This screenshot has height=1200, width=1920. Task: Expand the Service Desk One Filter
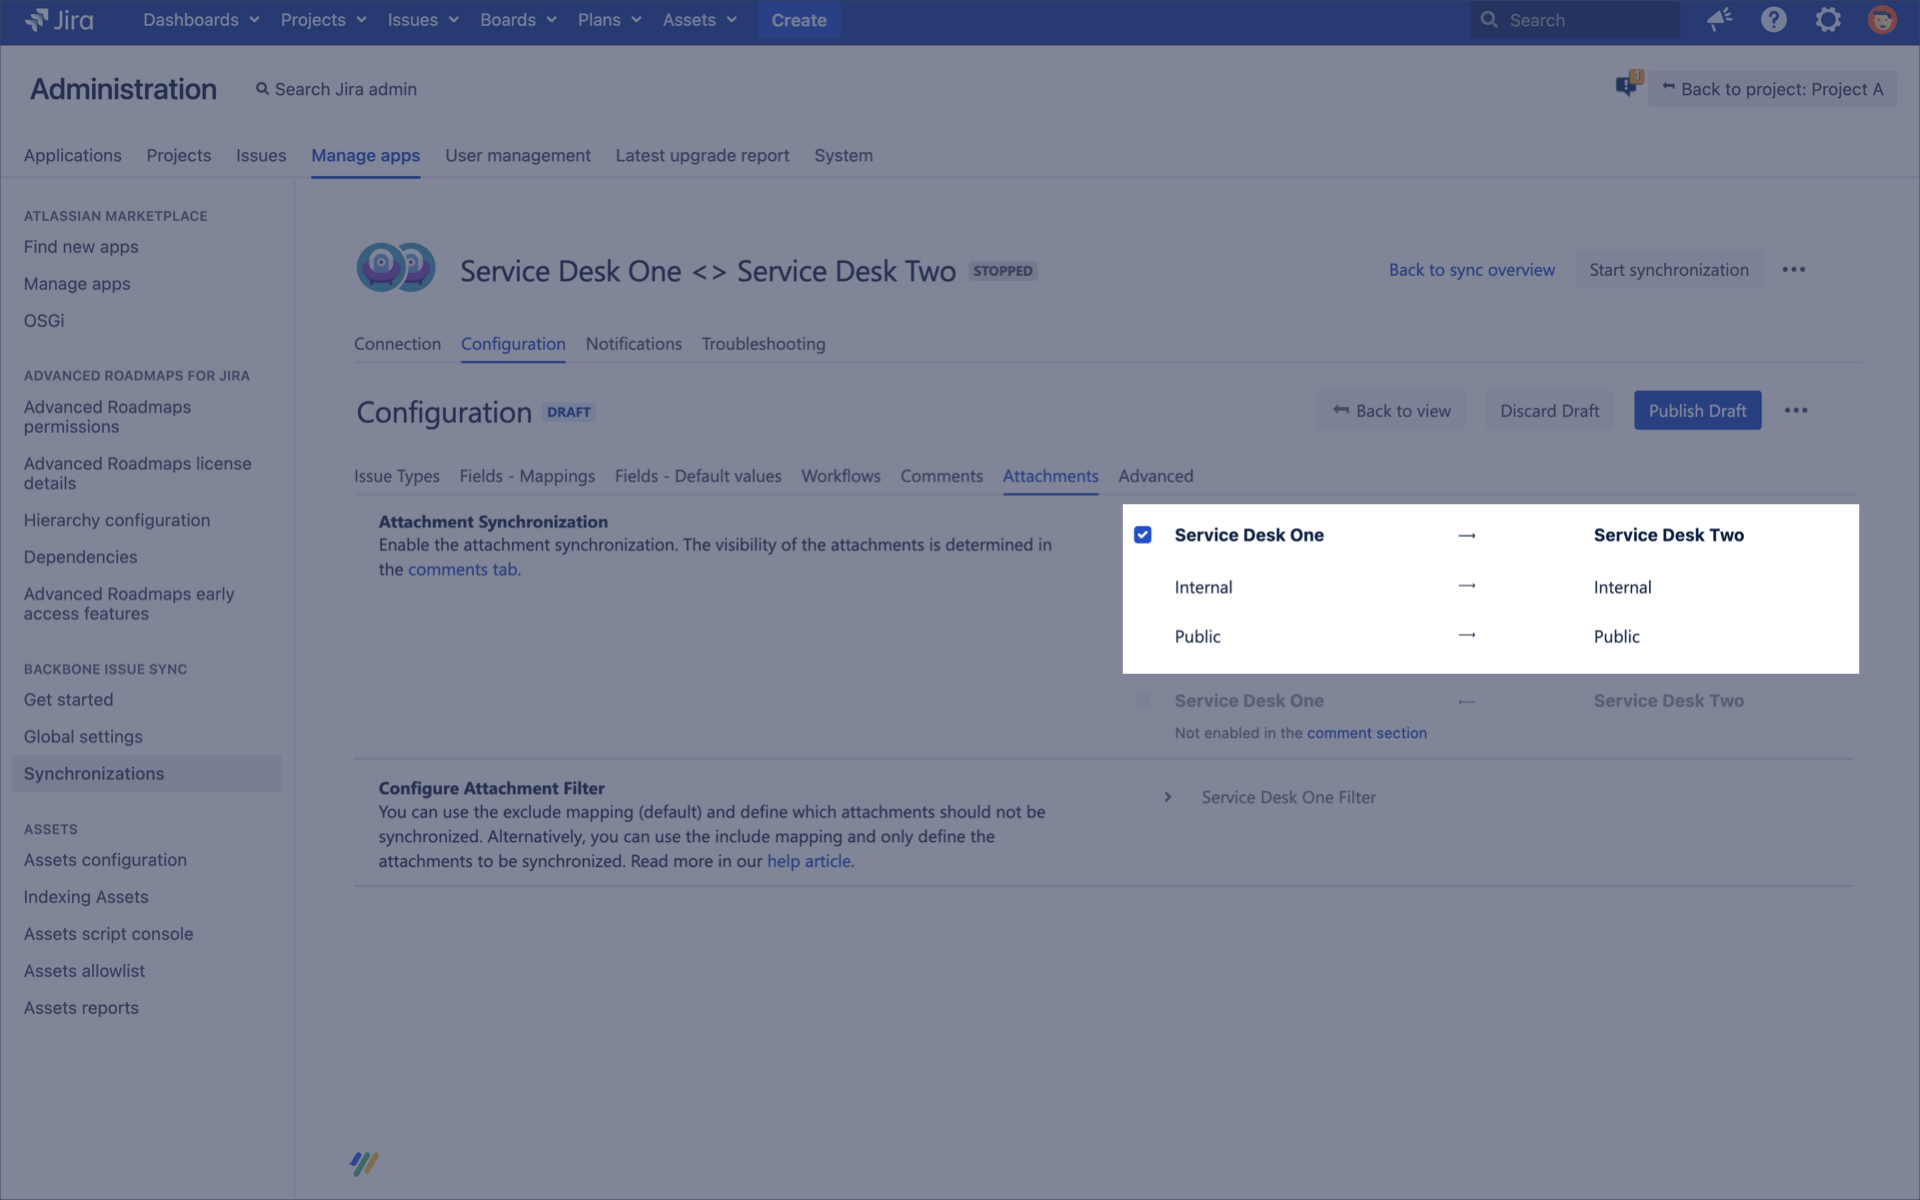point(1167,797)
